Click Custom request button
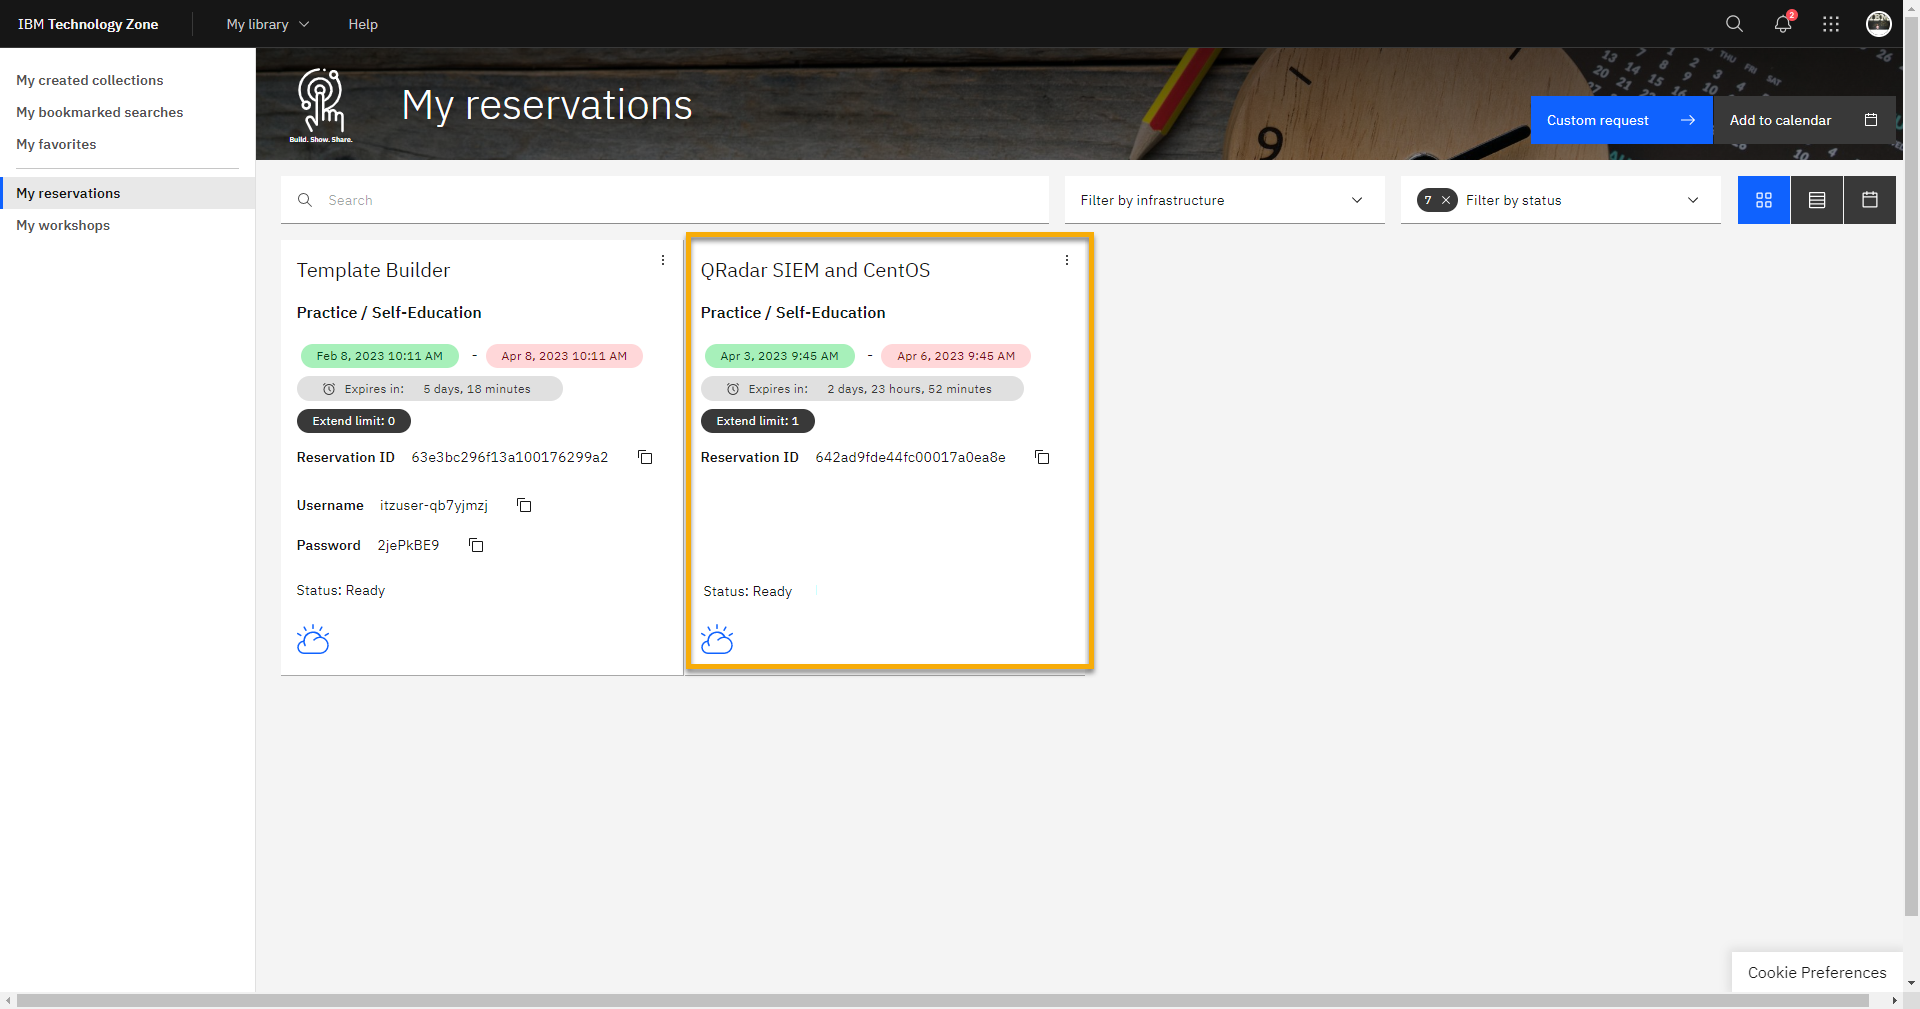This screenshot has height=1009, width=1920. pos(1622,120)
